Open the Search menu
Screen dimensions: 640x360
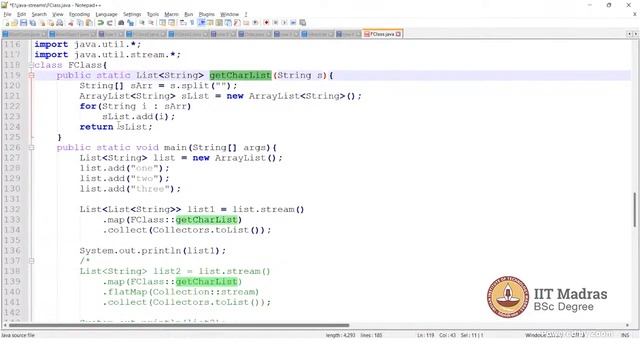pyautogui.click(x=39, y=14)
